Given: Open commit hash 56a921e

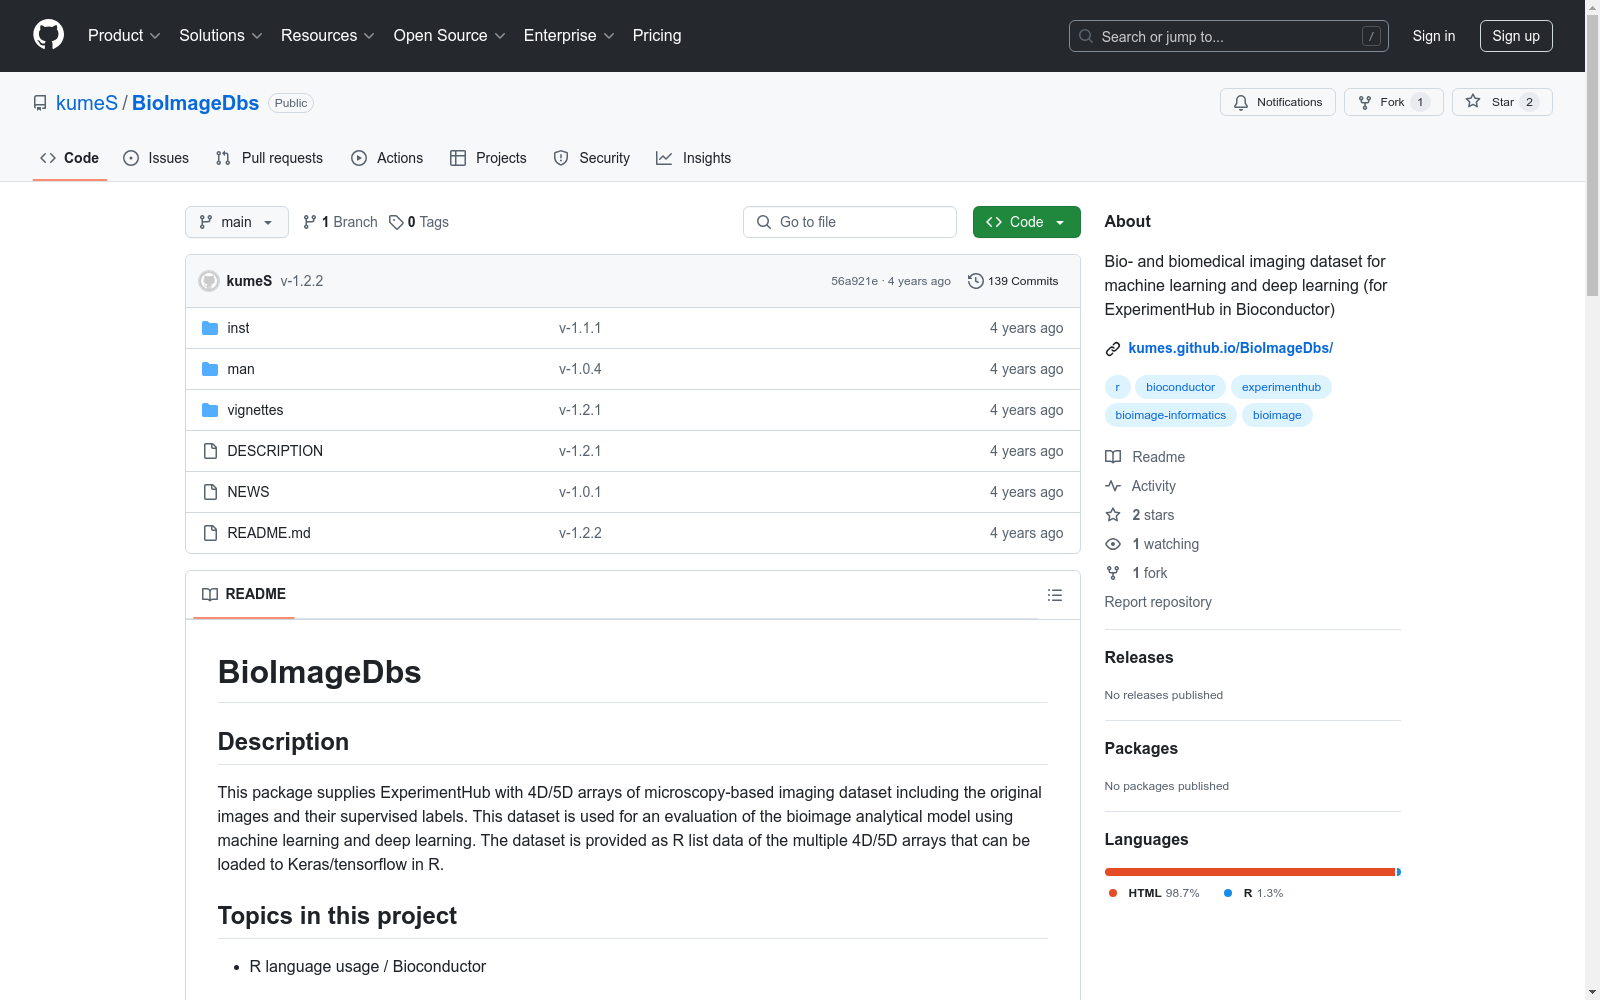Looking at the screenshot, I should pos(854,281).
